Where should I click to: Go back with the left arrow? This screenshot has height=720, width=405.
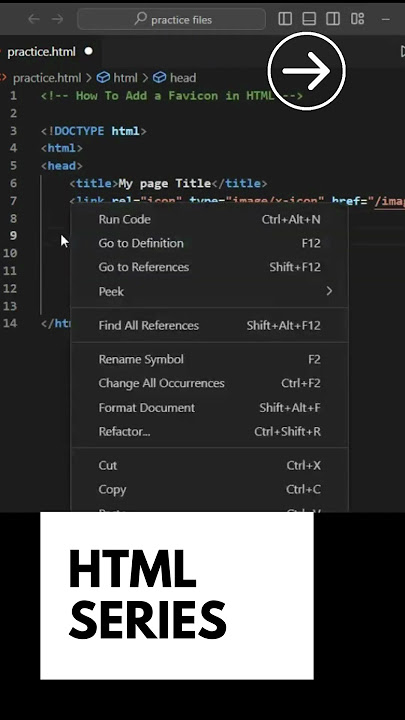34,19
